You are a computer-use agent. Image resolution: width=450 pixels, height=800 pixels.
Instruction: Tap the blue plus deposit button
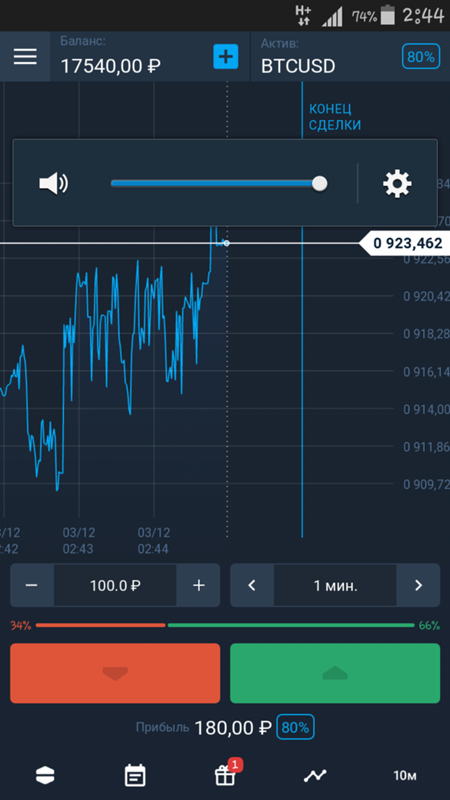tap(226, 56)
